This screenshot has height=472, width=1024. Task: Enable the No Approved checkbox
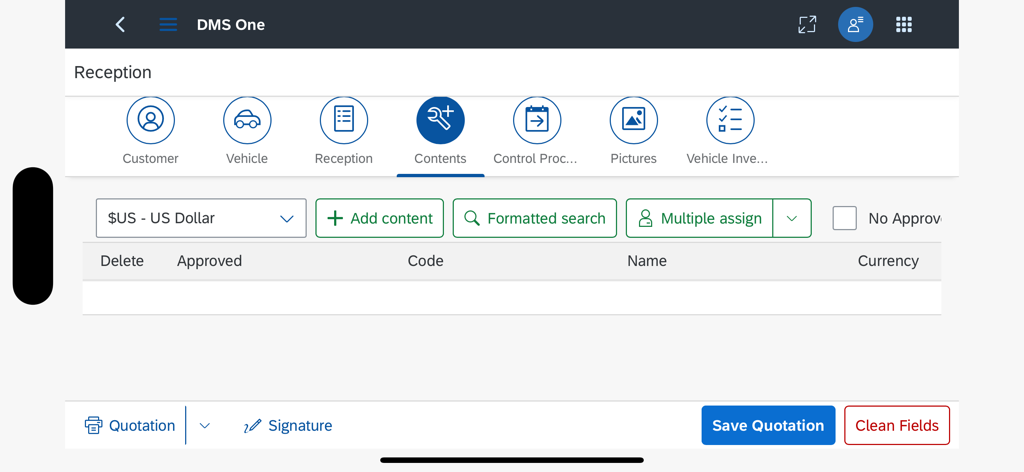pyautogui.click(x=845, y=218)
